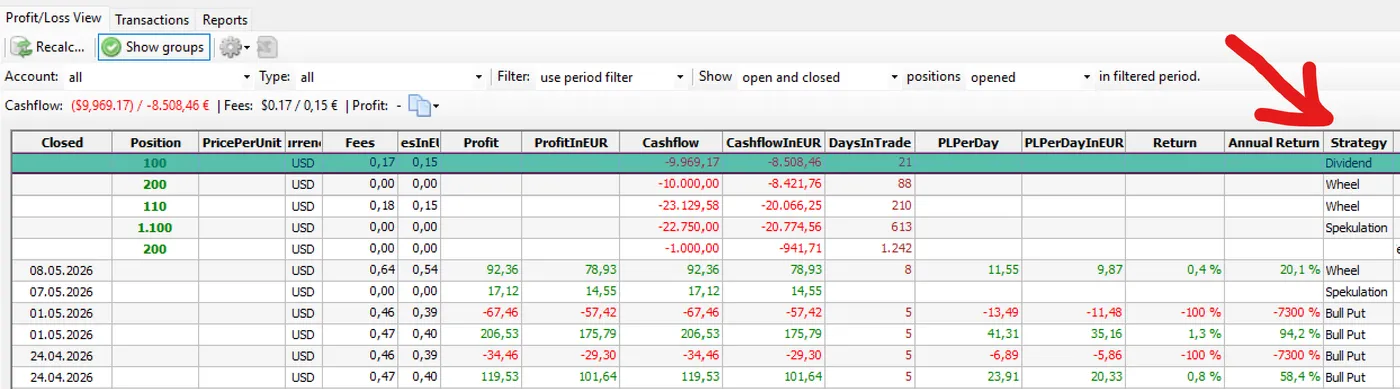Sort by the Closed column header
The image size is (1400, 389).
point(62,142)
